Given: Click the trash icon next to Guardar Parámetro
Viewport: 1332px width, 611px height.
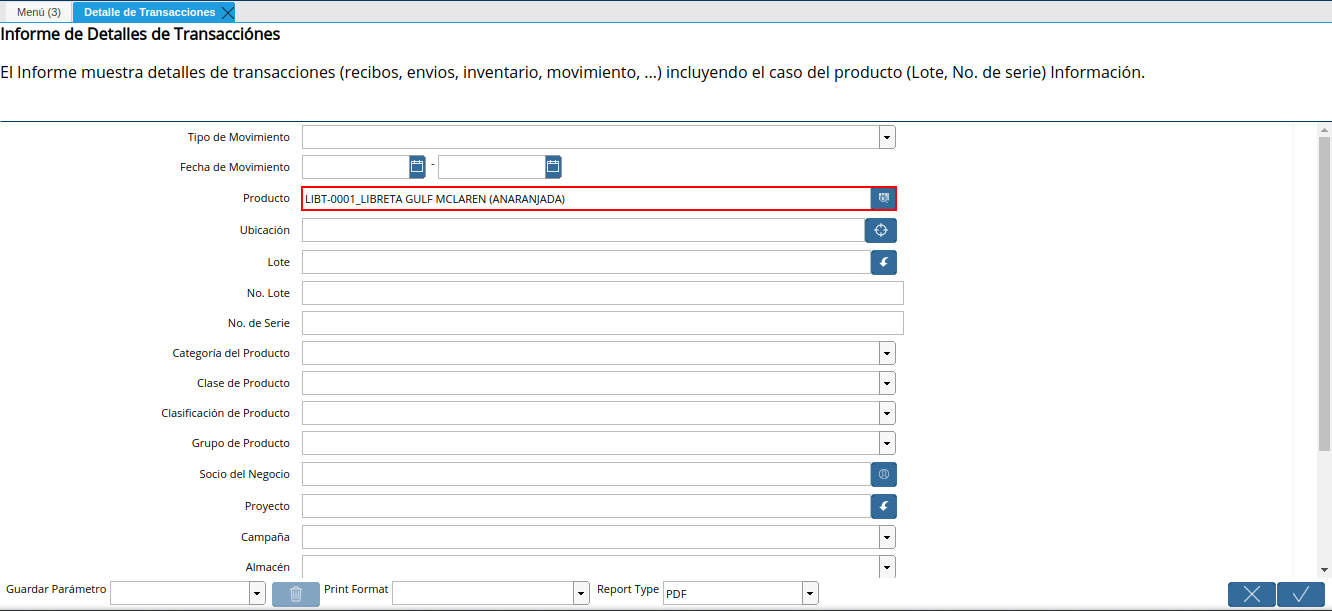Looking at the screenshot, I should click(296, 594).
